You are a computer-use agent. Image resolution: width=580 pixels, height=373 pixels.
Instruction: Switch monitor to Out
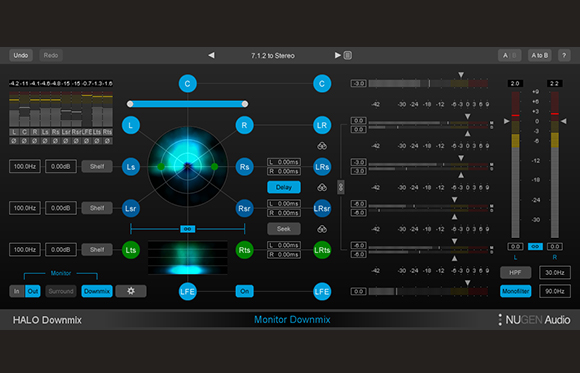[33, 291]
